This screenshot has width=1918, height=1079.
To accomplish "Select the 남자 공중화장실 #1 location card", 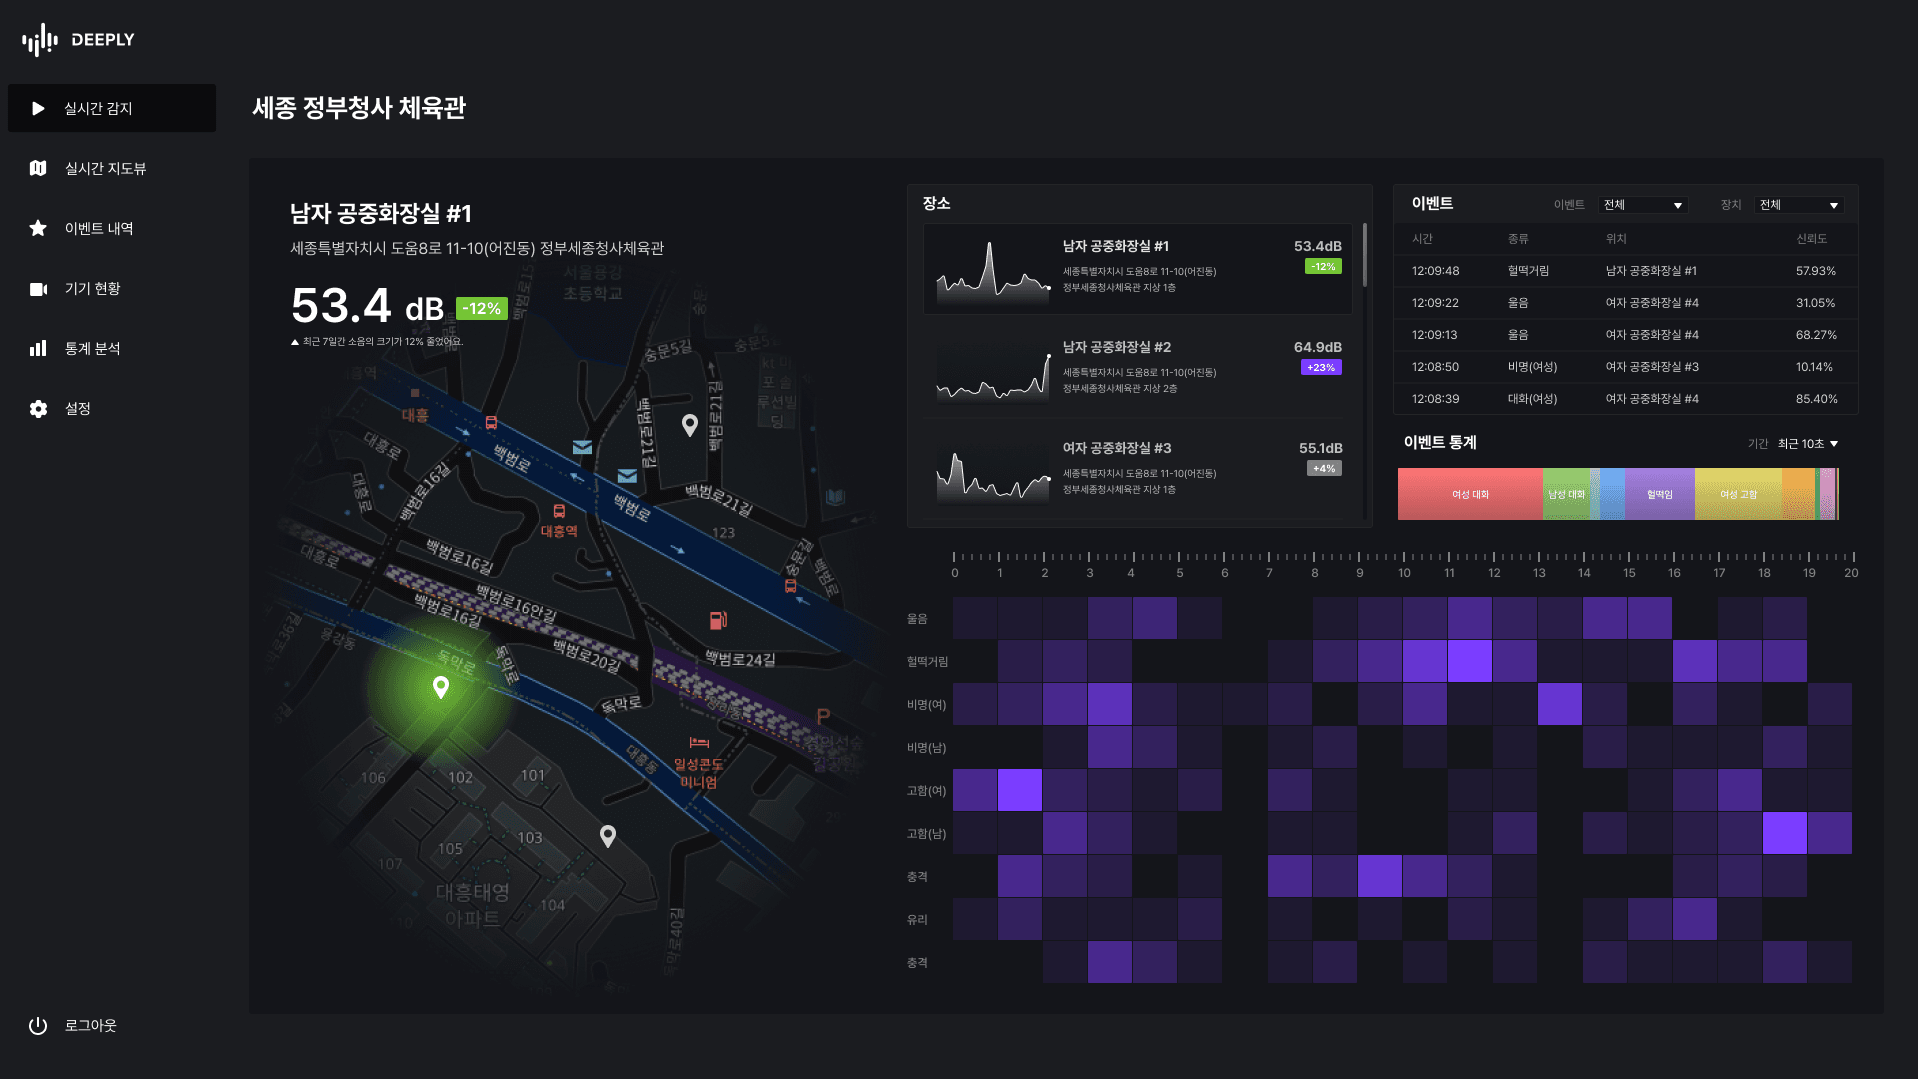I will (1138, 269).
